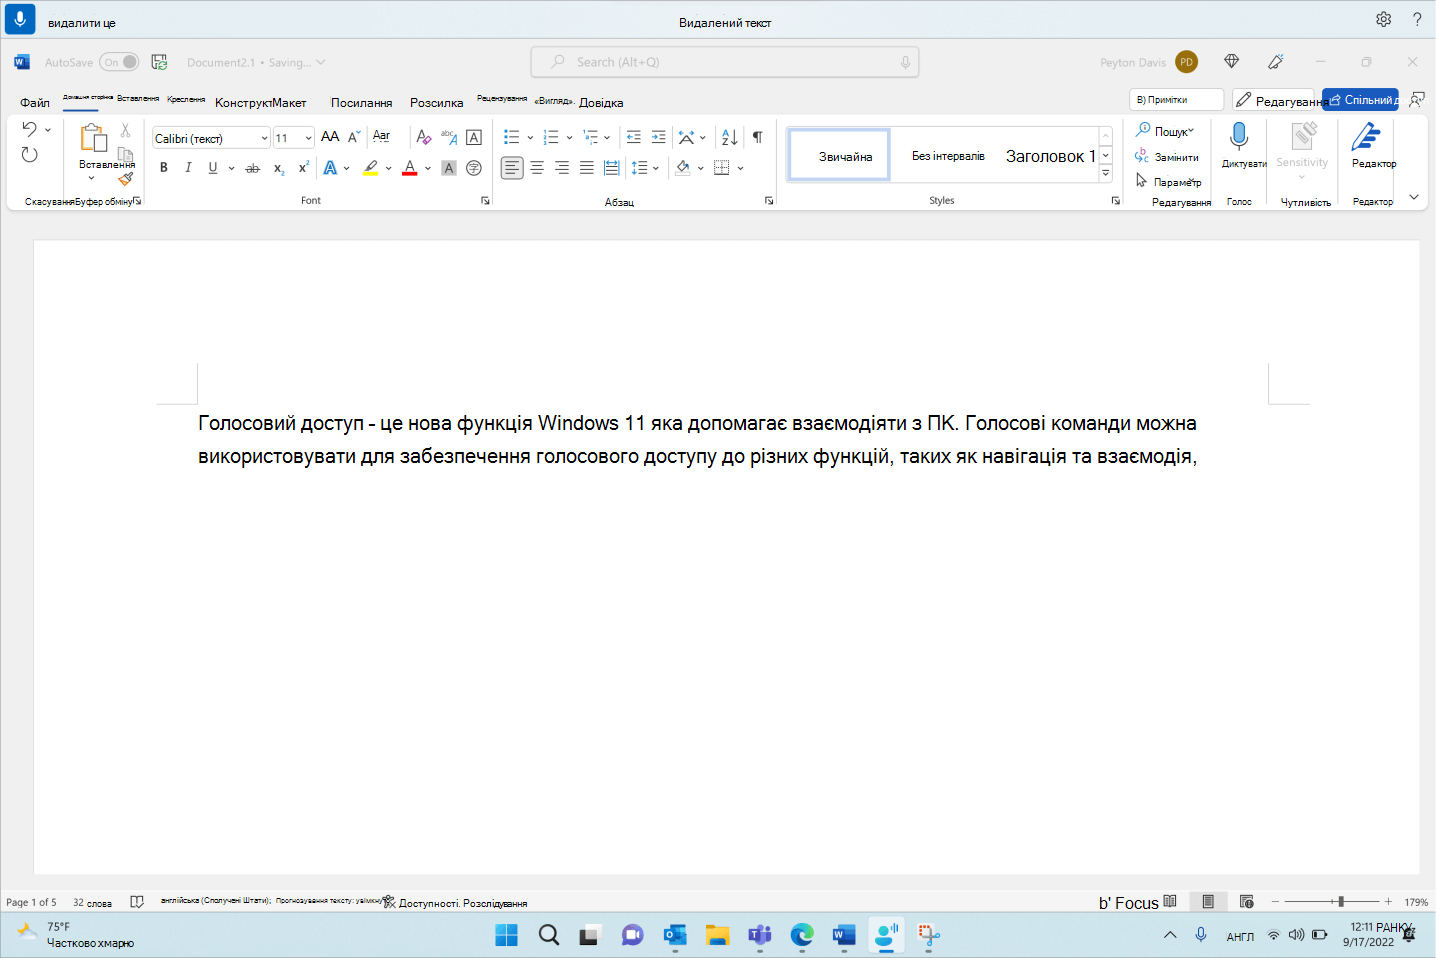Click the Format Painter brush icon

[125, 178]
